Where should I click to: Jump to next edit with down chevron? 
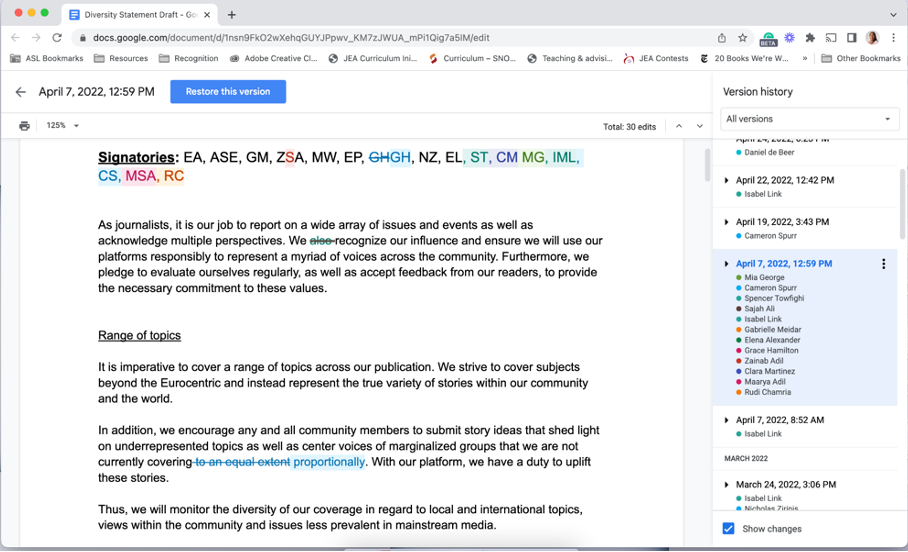pos(700,126)
